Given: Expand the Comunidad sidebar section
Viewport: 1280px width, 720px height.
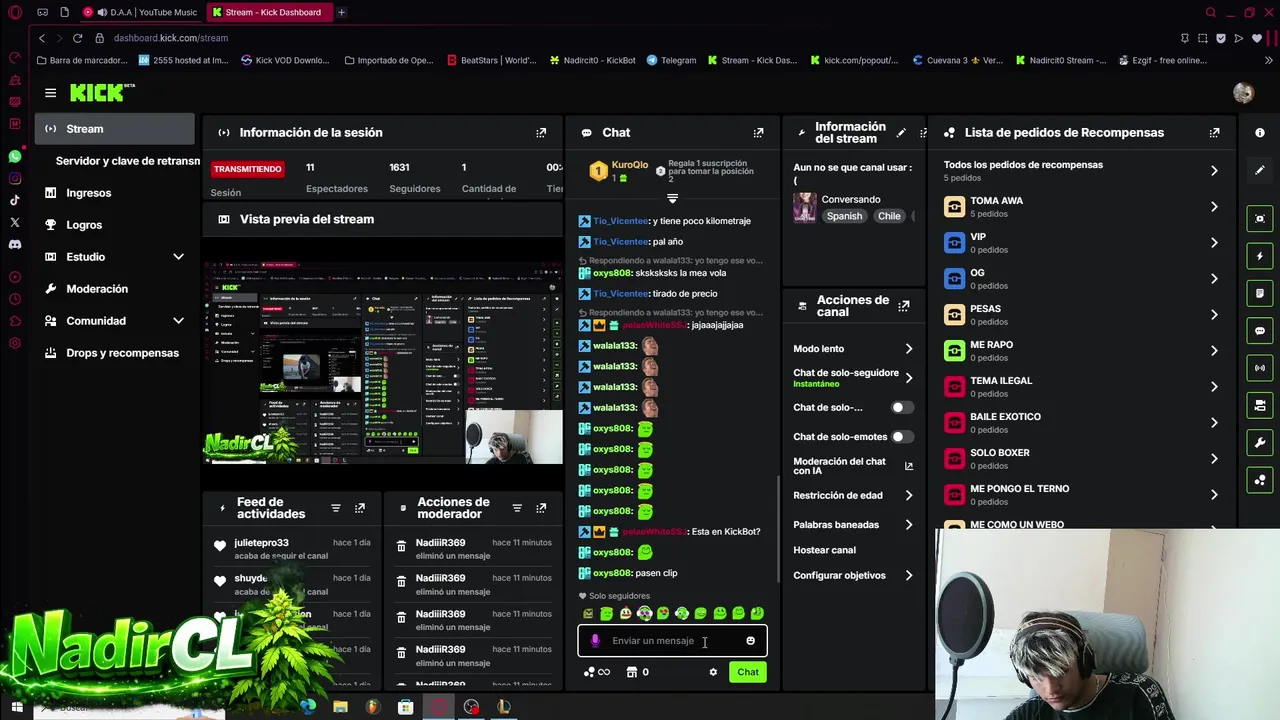Looking at the screenshot, I should click(x=178, y=321).
